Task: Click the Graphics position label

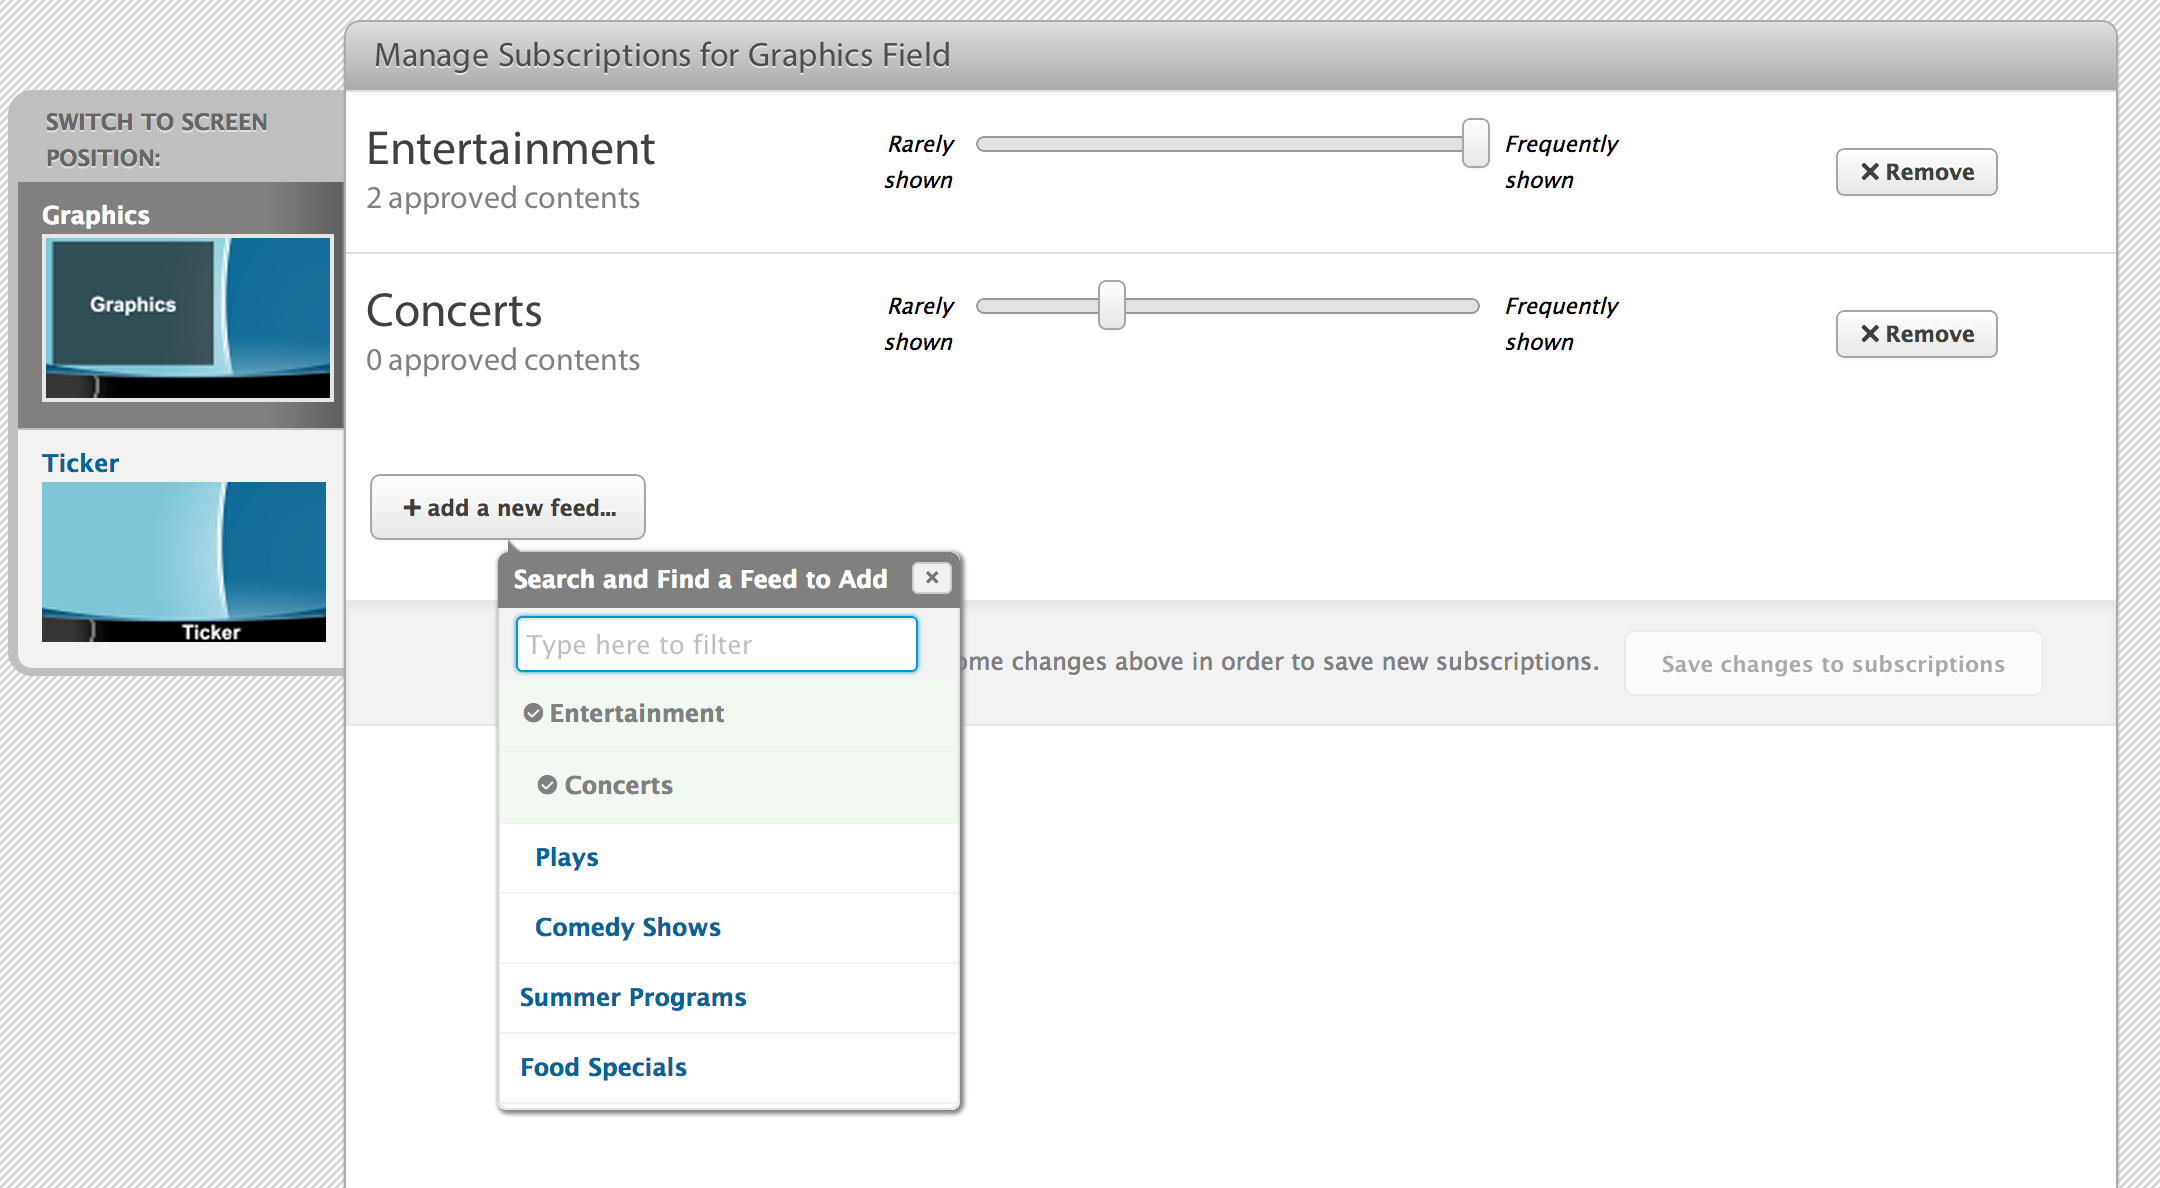Action: click(x=96, y=215)
